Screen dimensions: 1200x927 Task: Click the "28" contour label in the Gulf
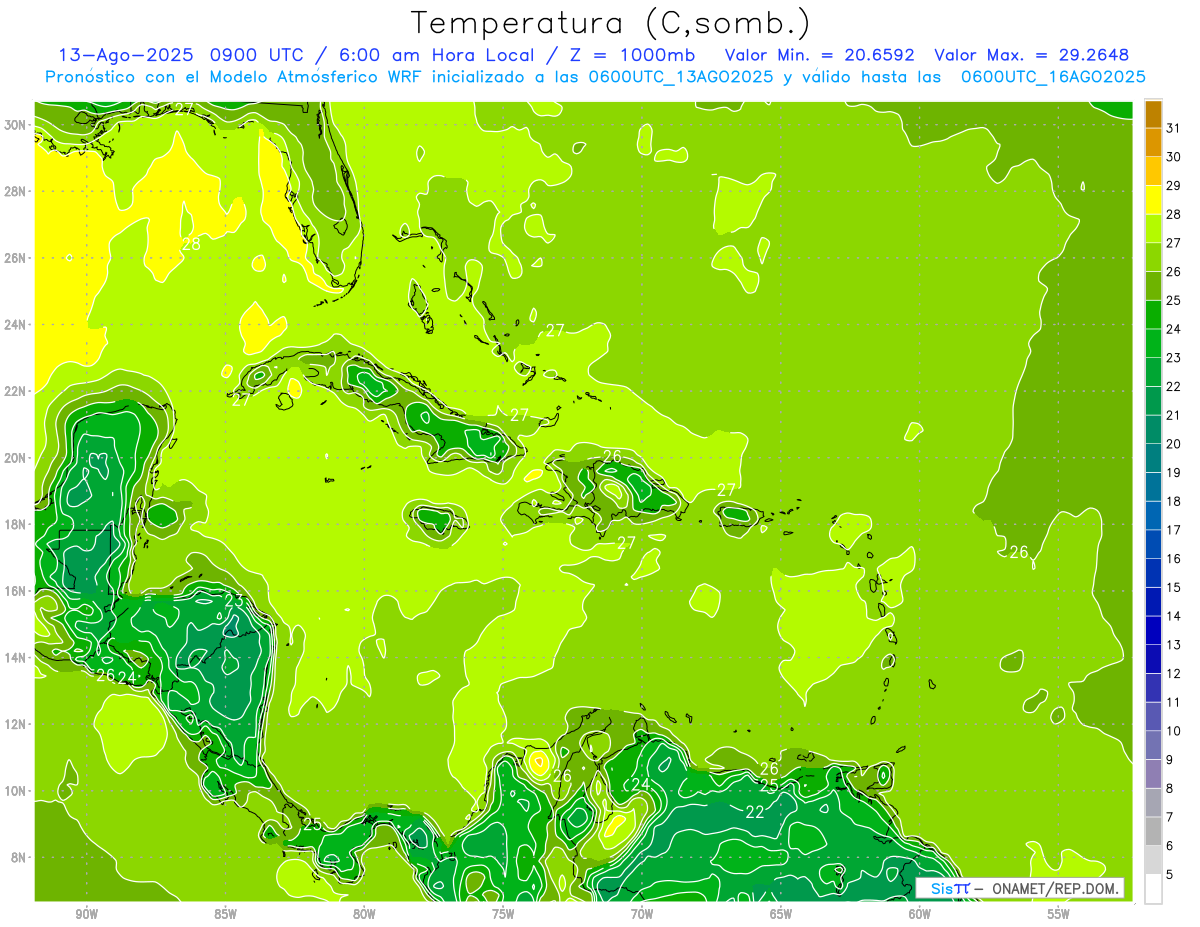pyautogui.click(x=191, y=243)
